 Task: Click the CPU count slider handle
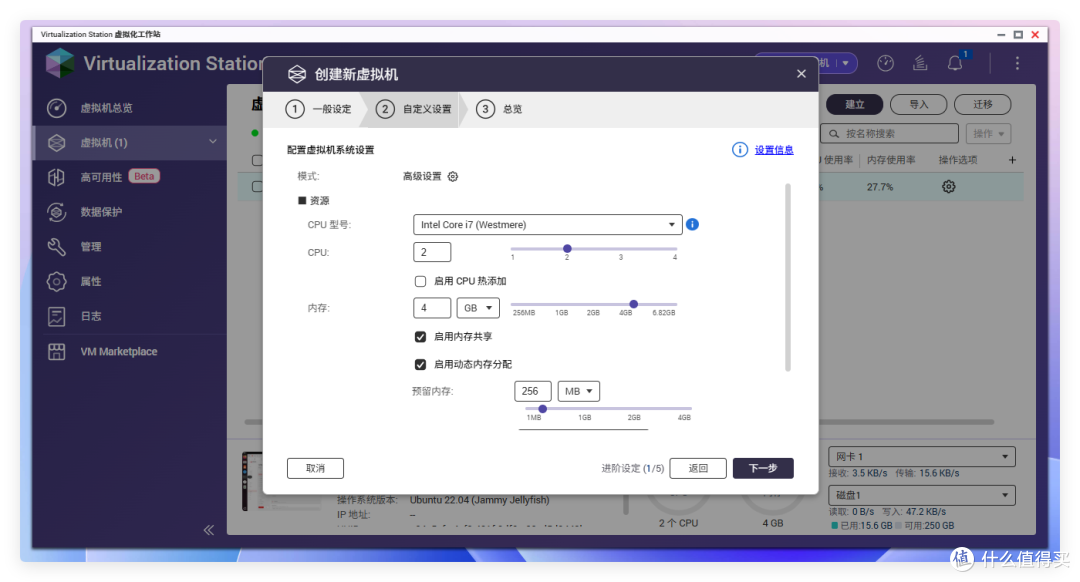567,249
